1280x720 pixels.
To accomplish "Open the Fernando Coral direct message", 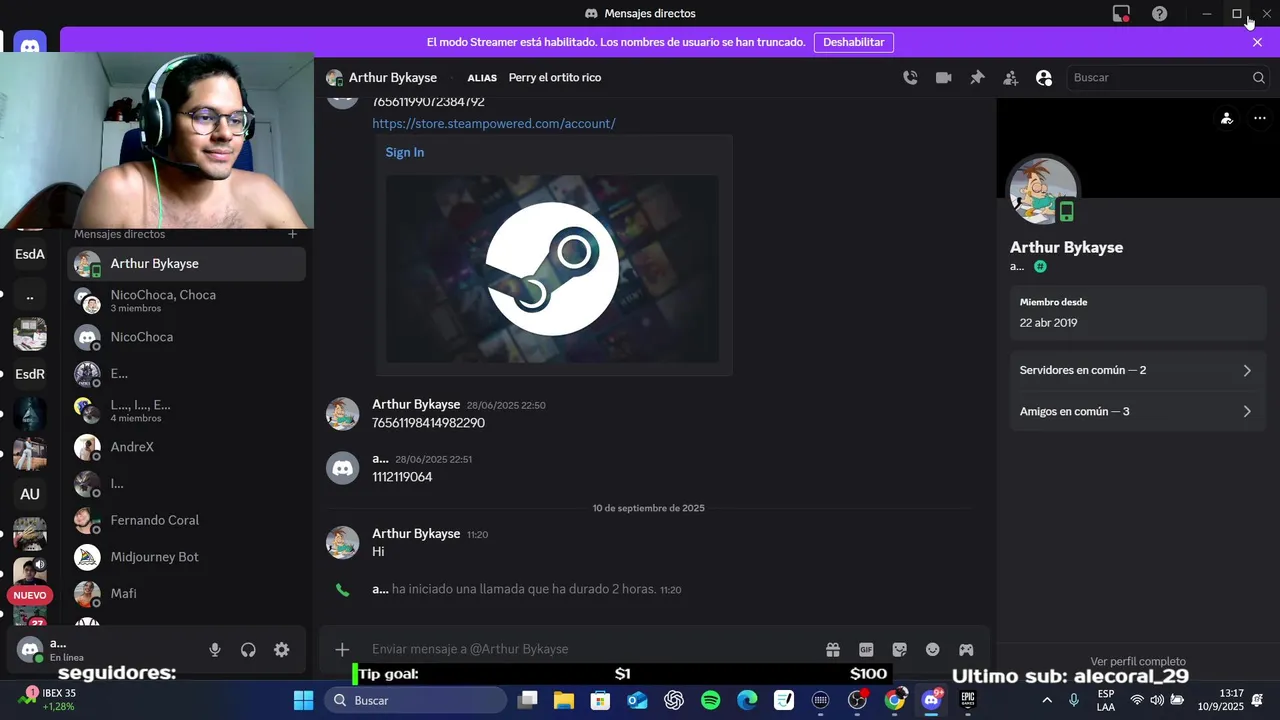I will tap(186, 520).
